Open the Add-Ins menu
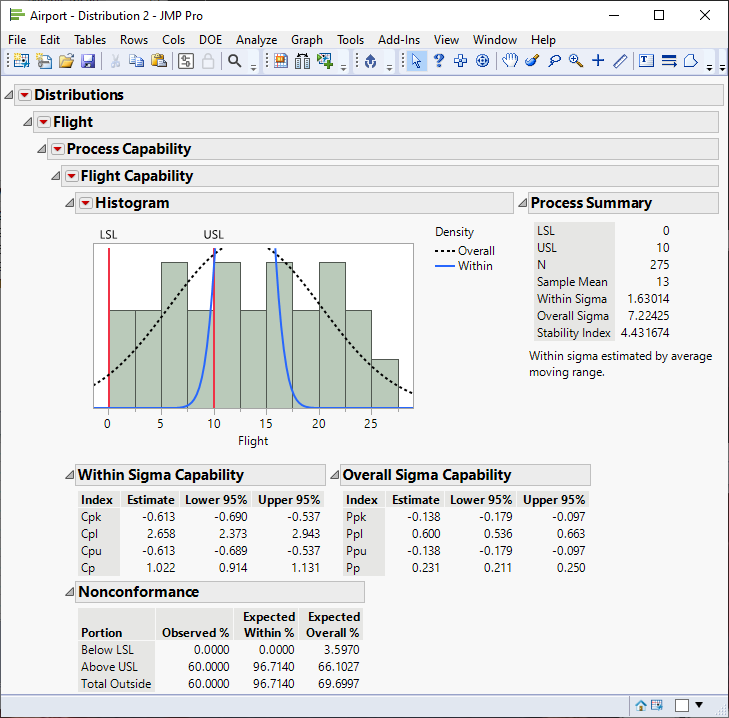Viewport: 729px width, 718px height. click(x=398, y=40)
